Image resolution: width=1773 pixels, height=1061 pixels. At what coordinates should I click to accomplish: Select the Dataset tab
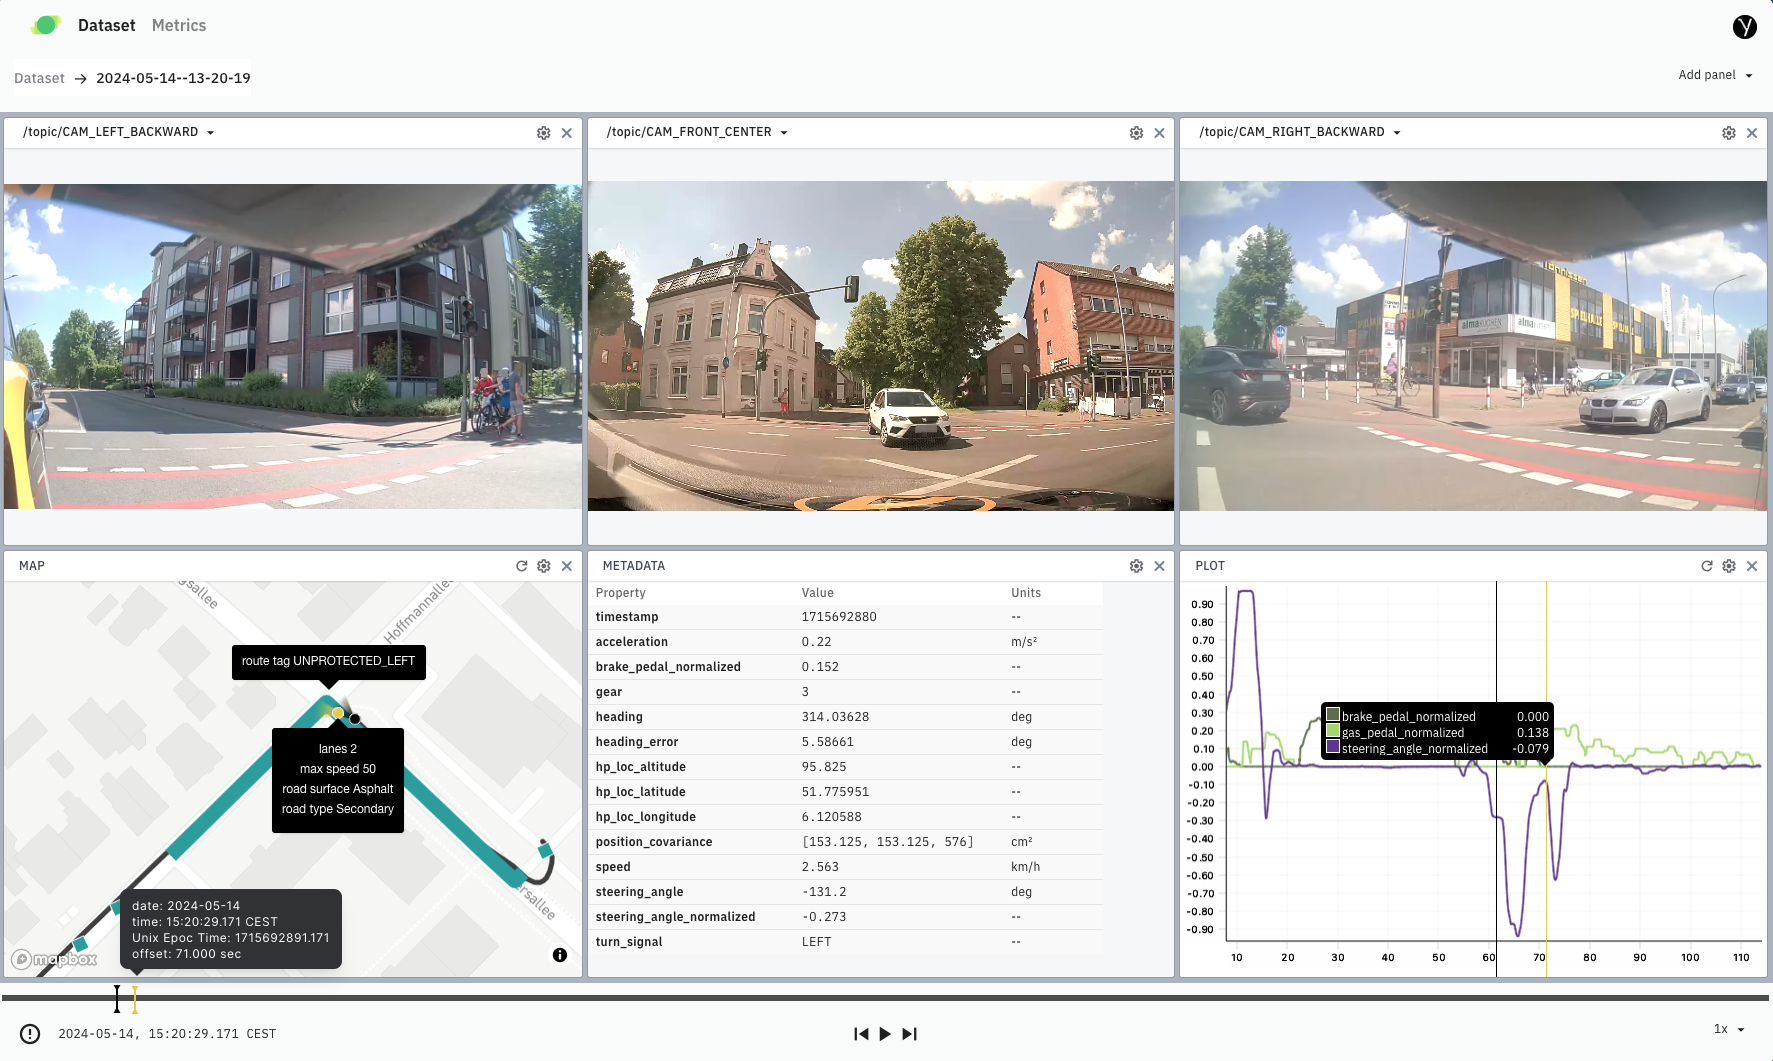(106, 26)
